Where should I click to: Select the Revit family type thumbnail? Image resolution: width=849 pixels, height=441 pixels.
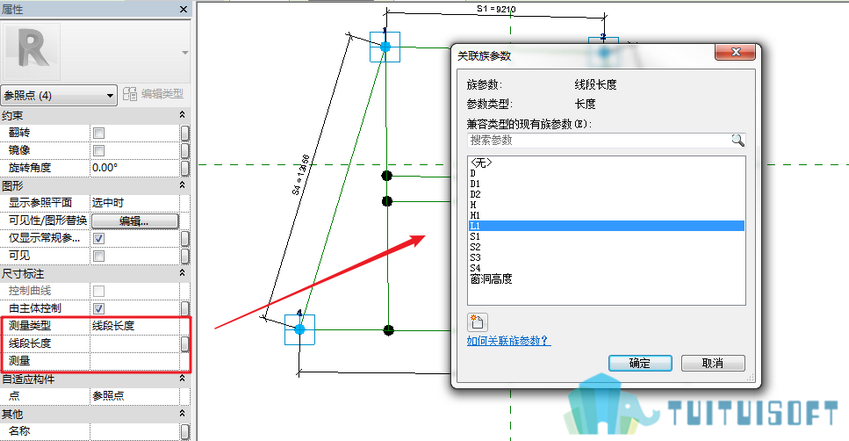(x=32, y=51)
